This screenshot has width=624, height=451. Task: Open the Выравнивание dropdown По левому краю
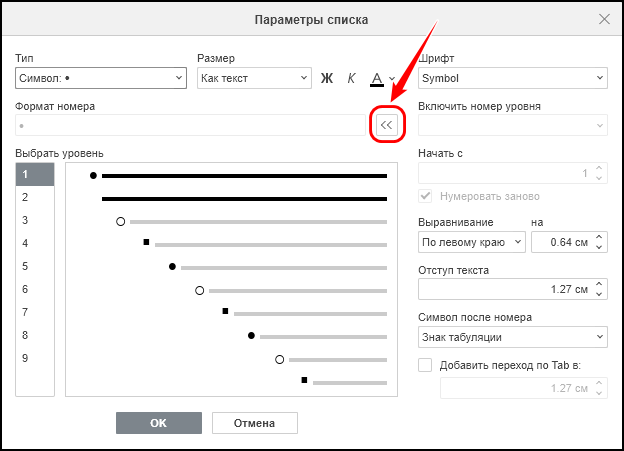click(472, 242)
